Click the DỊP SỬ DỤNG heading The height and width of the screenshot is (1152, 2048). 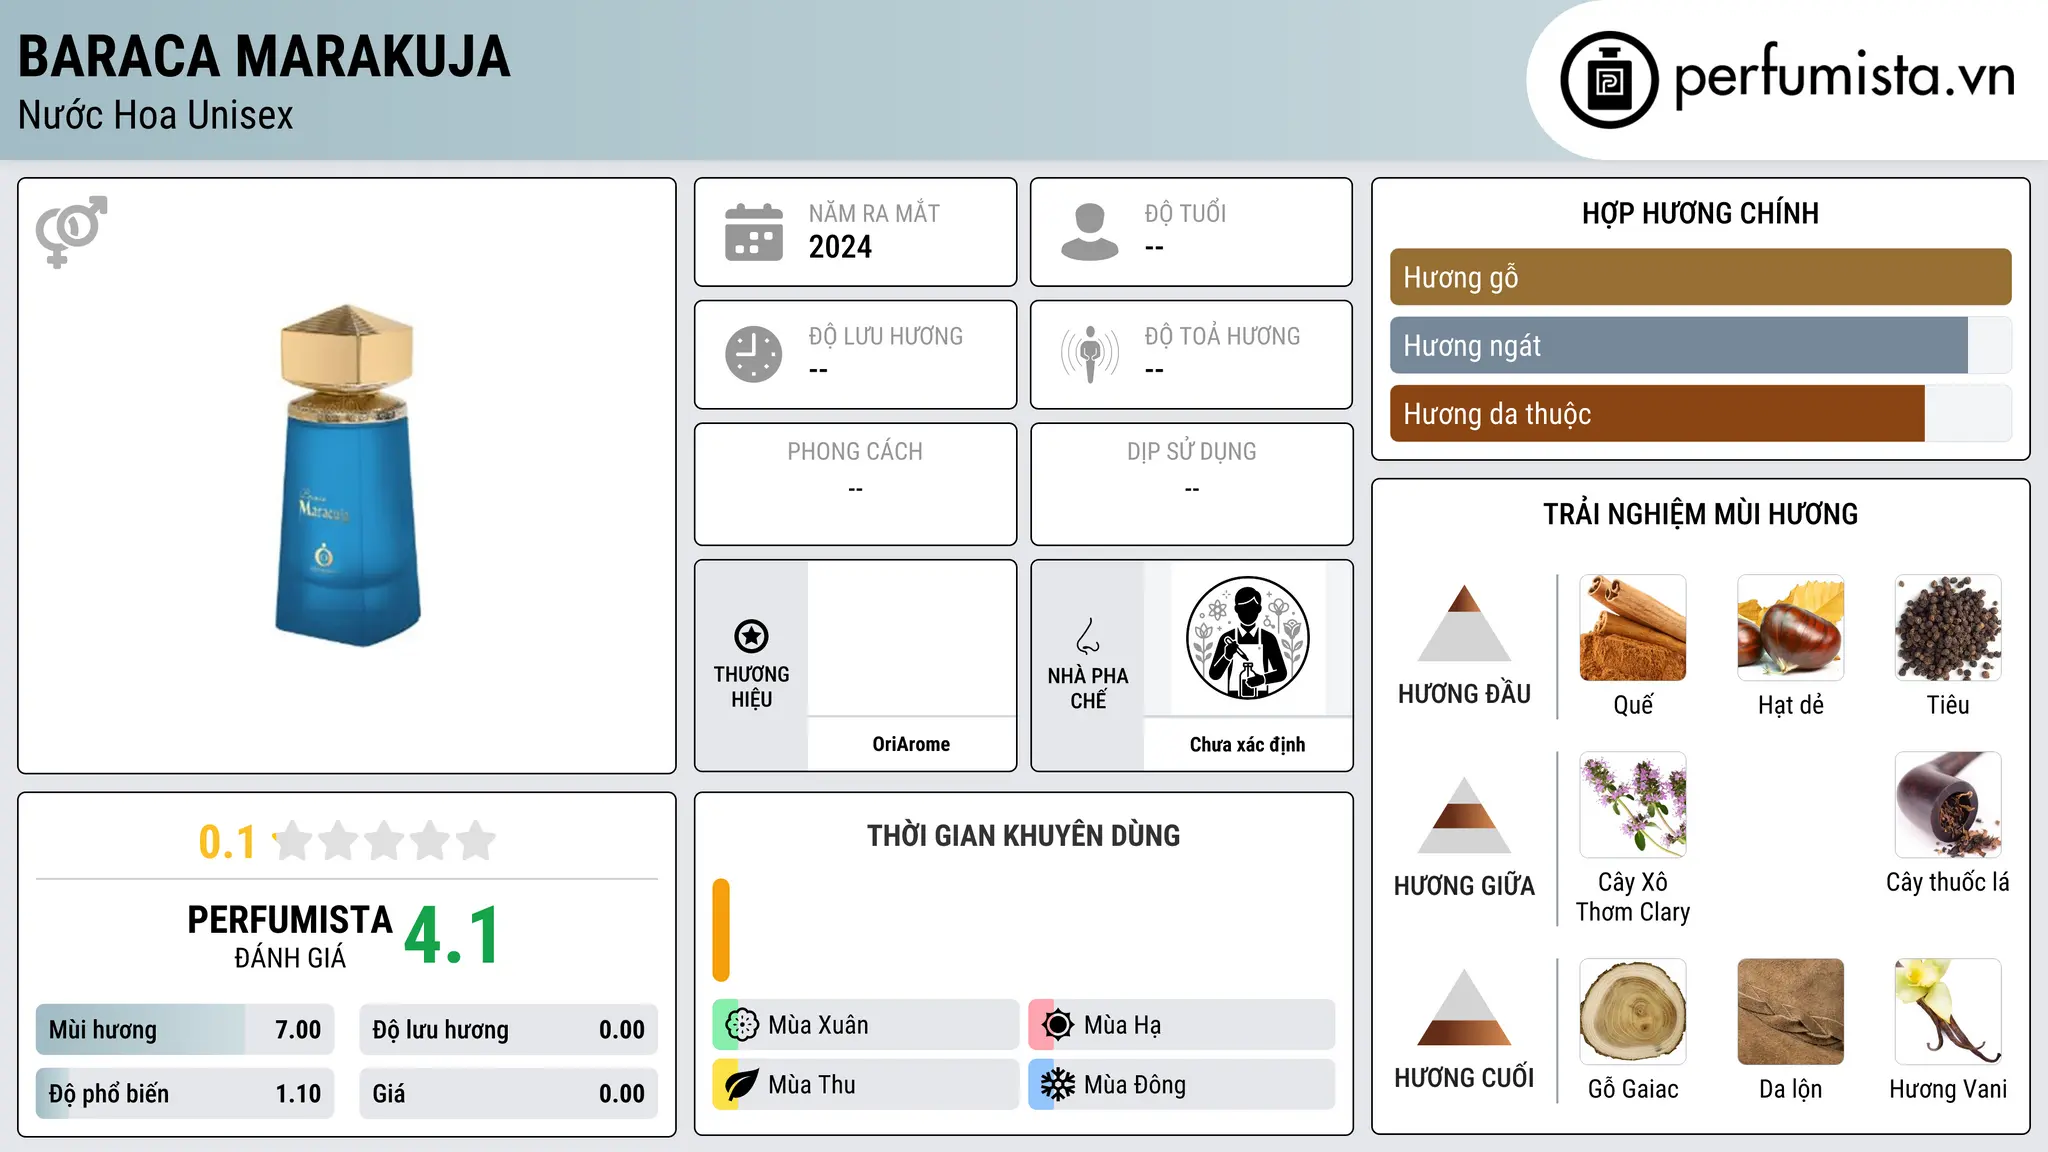(1192, 452)
